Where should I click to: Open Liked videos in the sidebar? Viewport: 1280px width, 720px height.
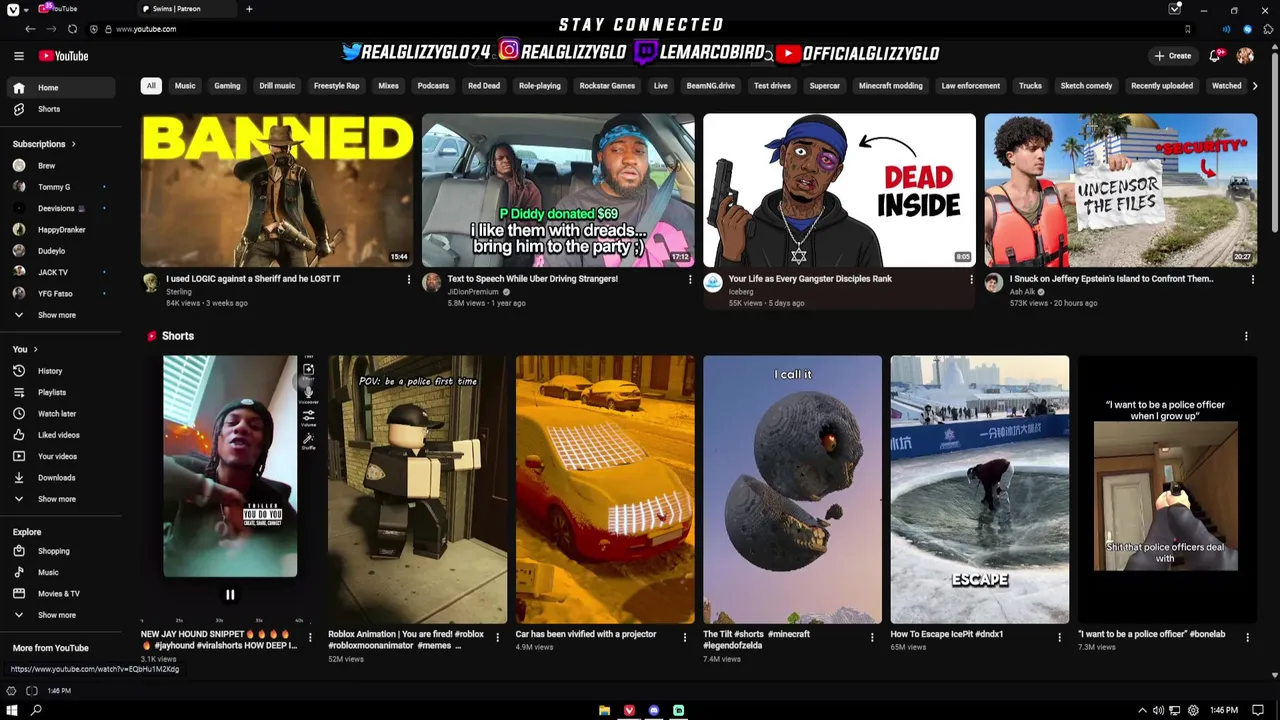(x=61, y=435)
